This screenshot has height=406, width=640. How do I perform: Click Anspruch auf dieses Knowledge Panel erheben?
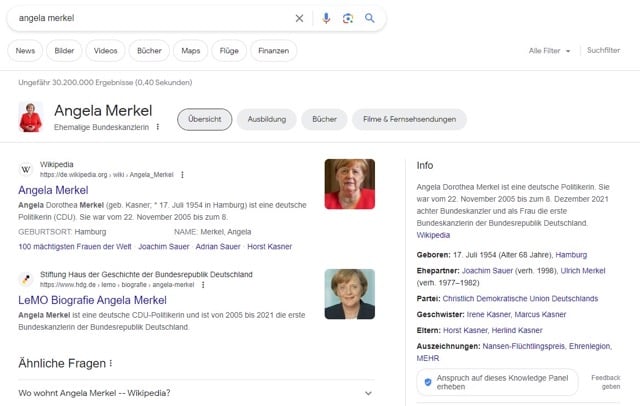click(x=497, y=382)
